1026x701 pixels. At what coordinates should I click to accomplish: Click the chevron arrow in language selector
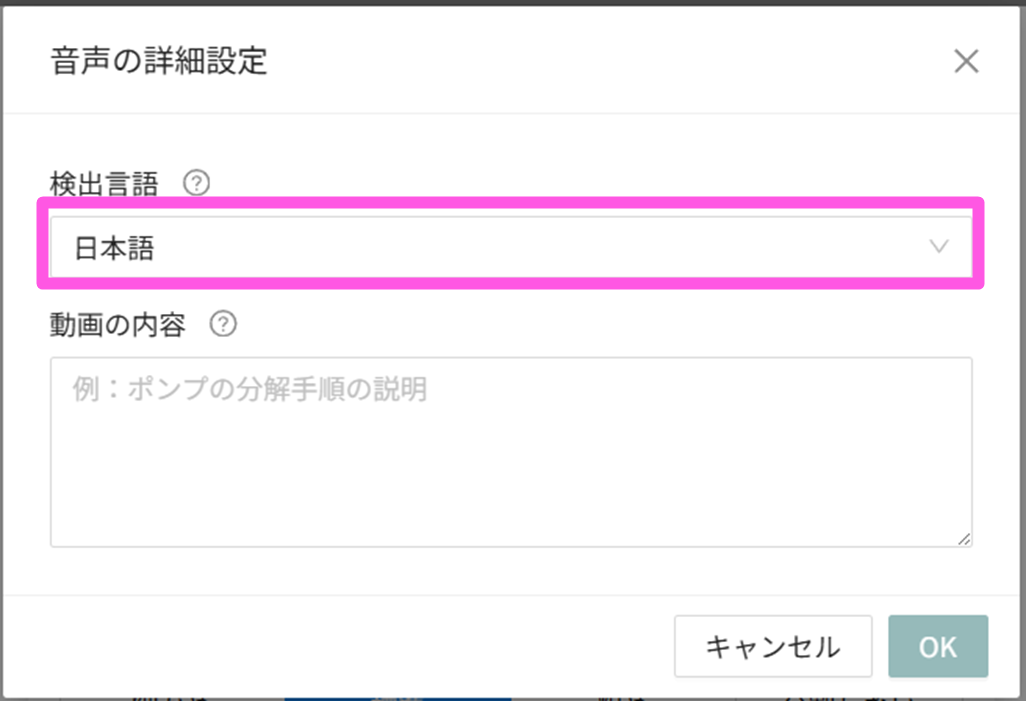click(x=938, y=247)
